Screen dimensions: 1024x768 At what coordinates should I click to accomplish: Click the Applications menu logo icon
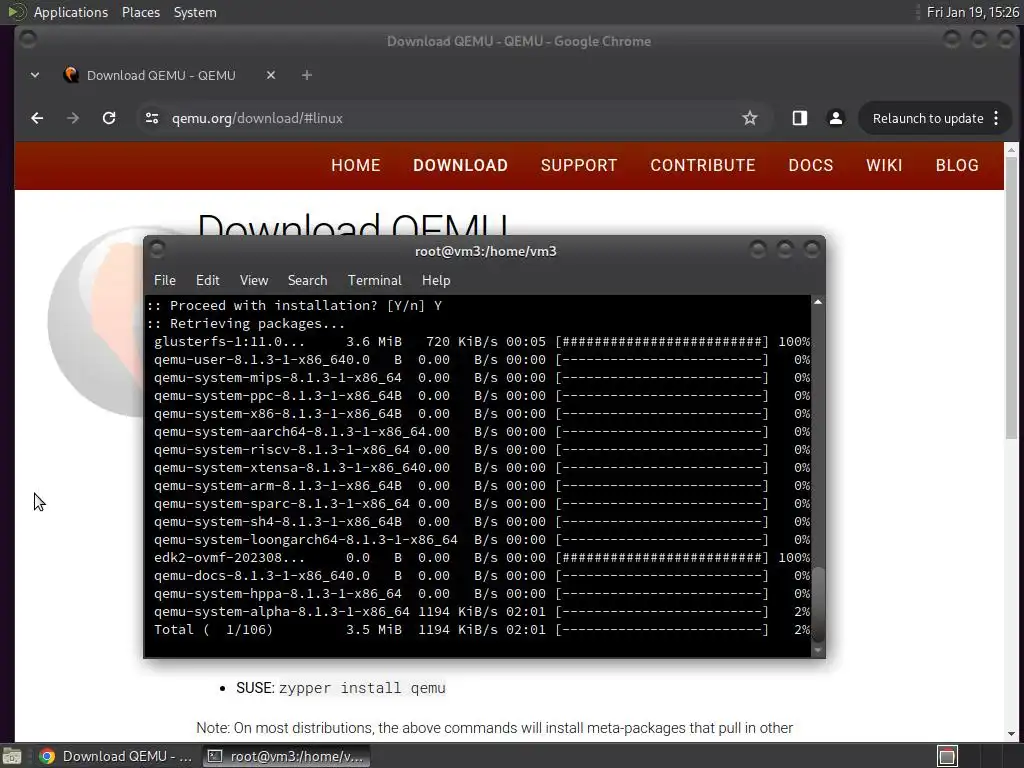coord(16,12)
